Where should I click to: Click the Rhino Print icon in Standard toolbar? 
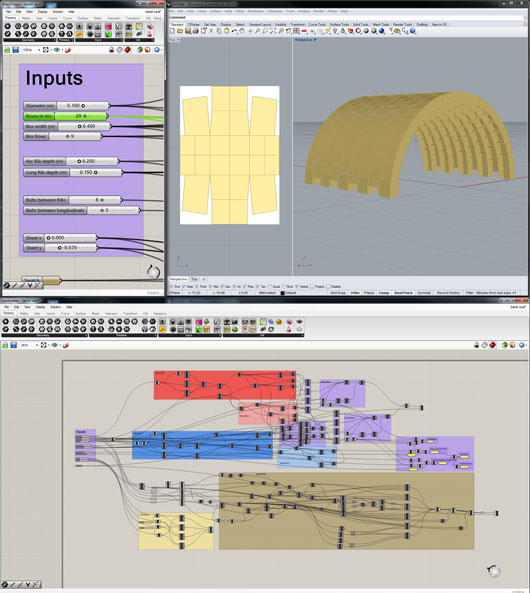pyautogui.click(x=196, y=31)
